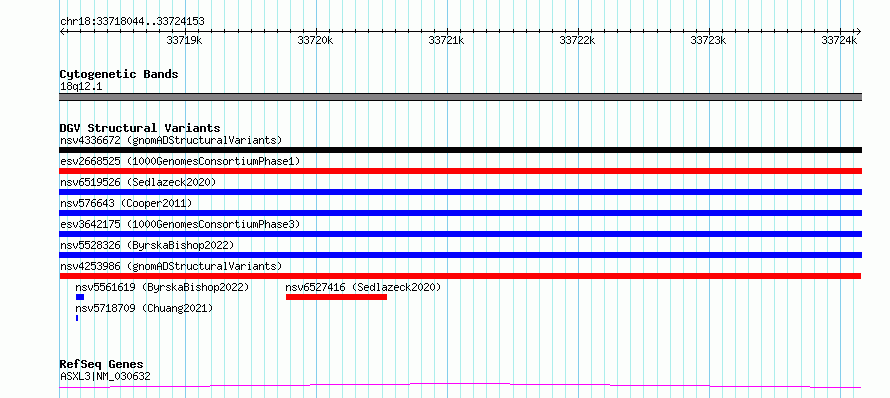Select the blue esv3642175 variant bar
This screenshot has width=890, height=398.
pyautogui.click(x=460, y=234)
